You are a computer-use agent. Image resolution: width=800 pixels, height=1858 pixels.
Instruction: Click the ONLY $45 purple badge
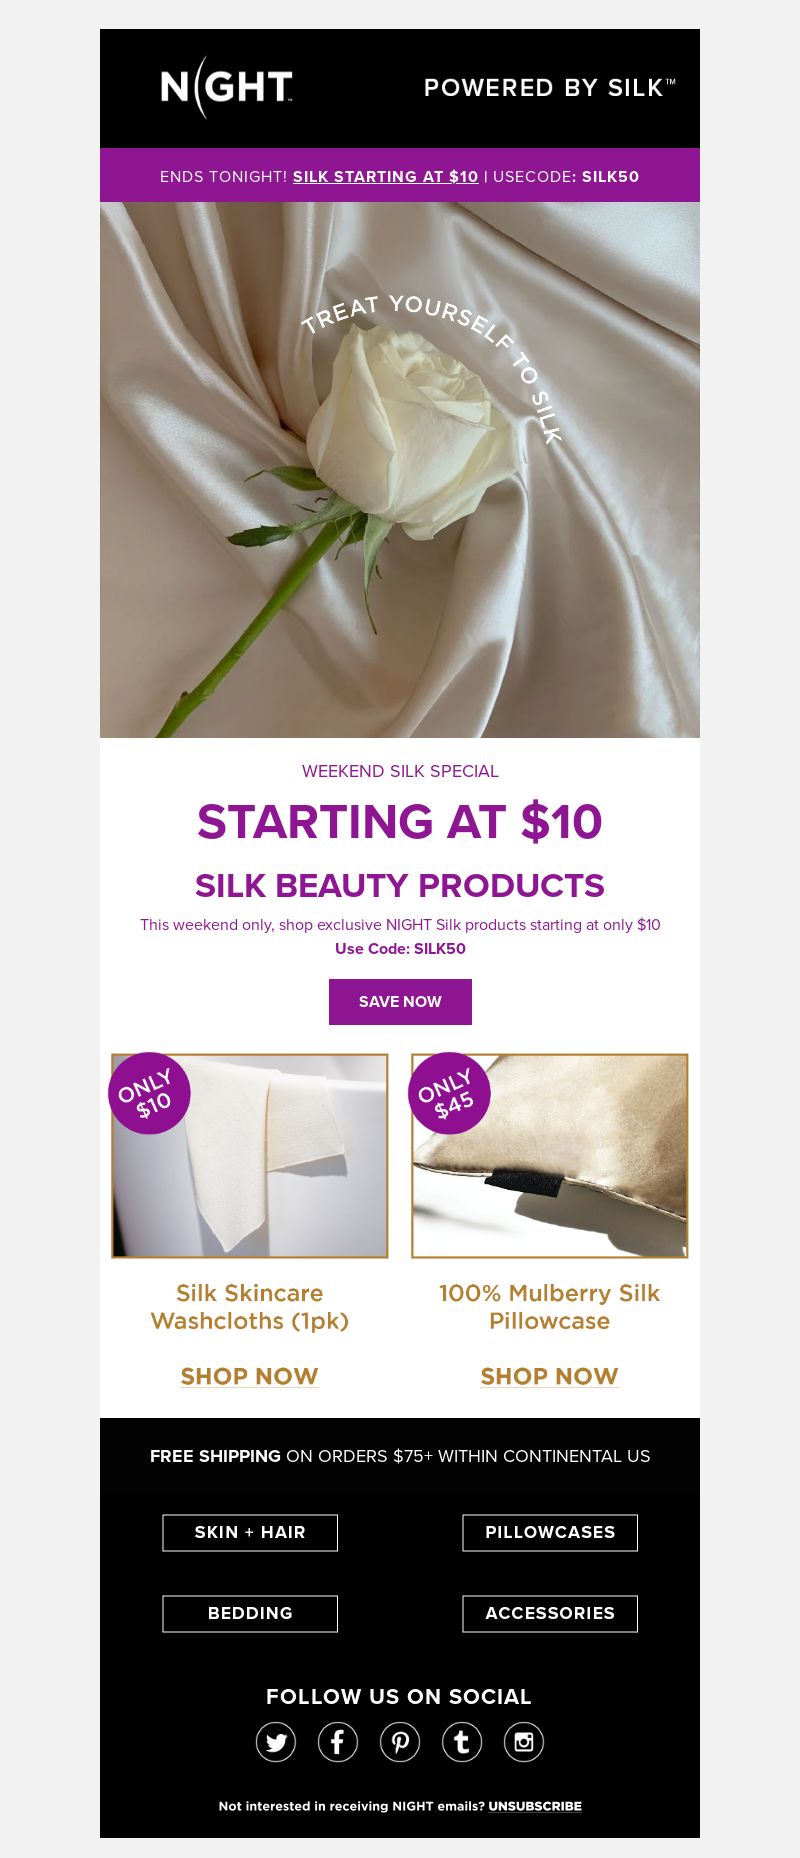pyautogui.click(x=449, y=1093)
